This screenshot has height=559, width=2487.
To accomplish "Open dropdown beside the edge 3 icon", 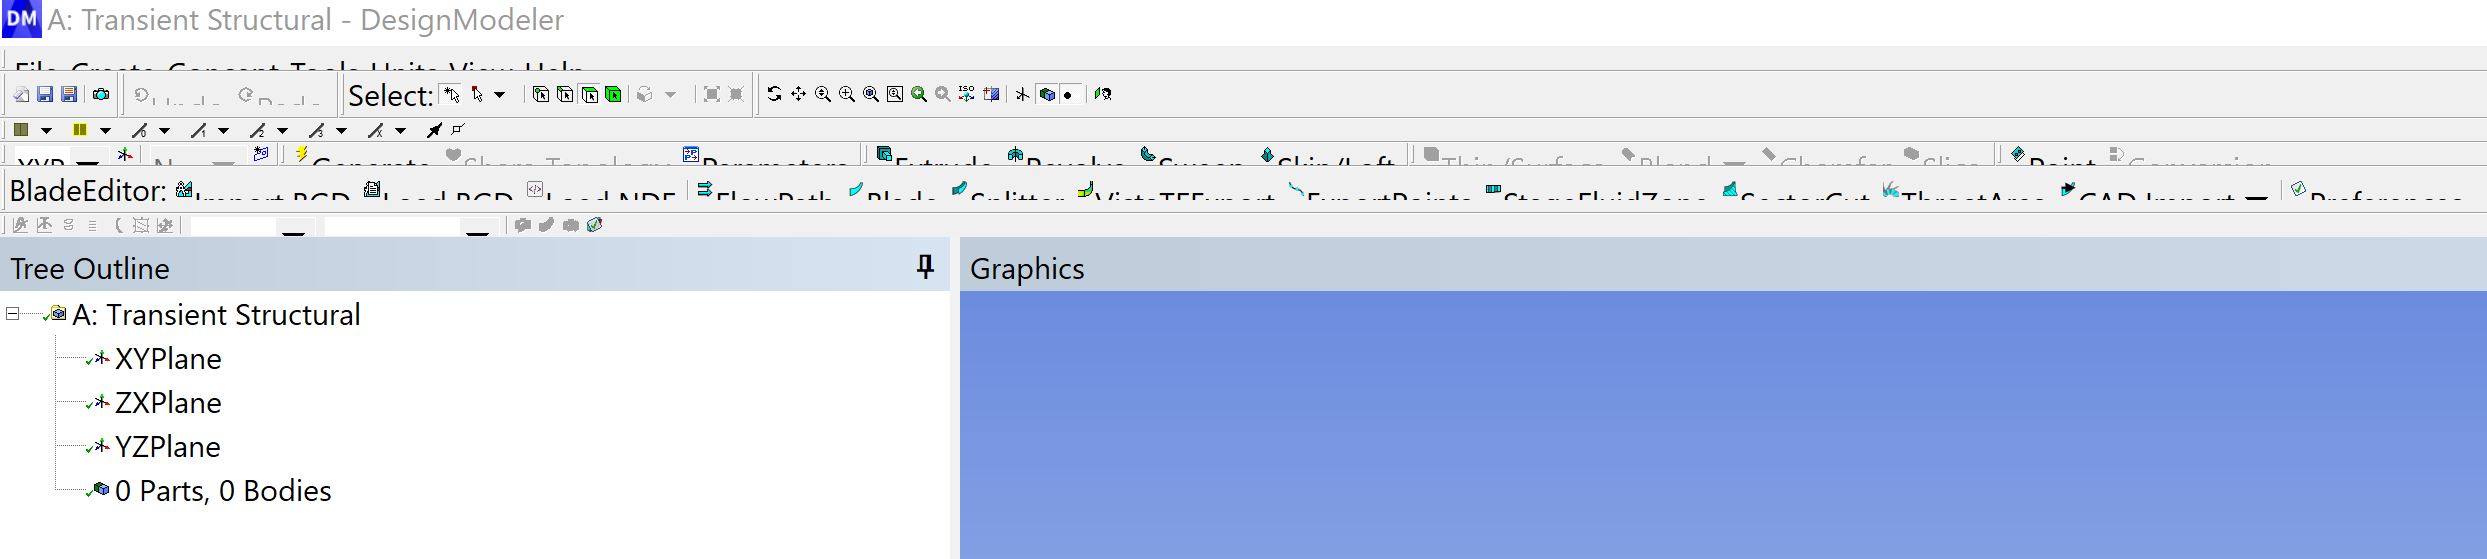I will point(342,131).
